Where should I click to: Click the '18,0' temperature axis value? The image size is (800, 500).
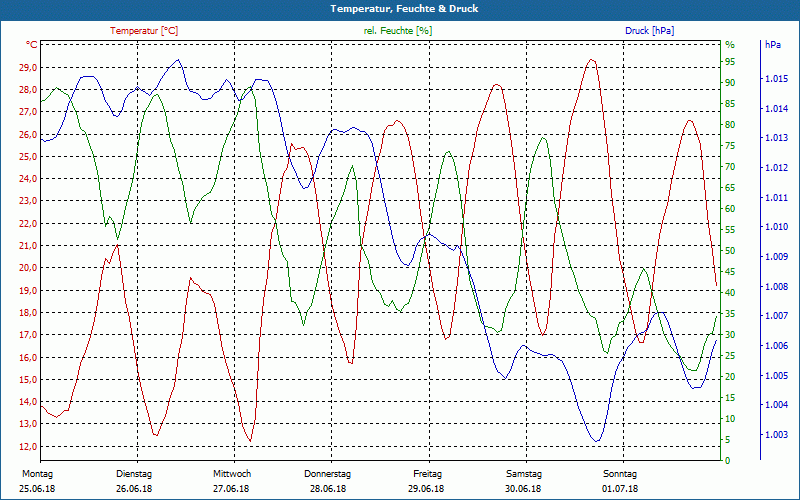29,312
